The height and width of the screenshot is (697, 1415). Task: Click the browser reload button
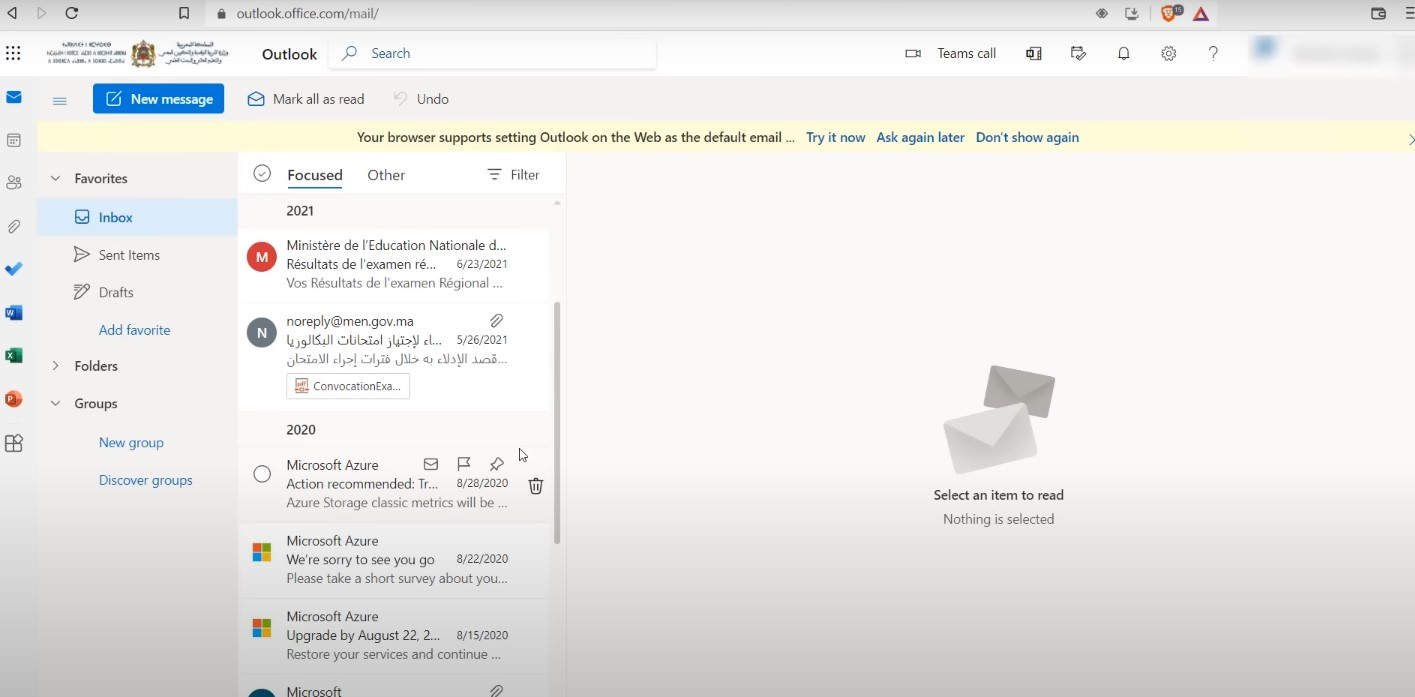pyautogui.click(x=71, y=13)
